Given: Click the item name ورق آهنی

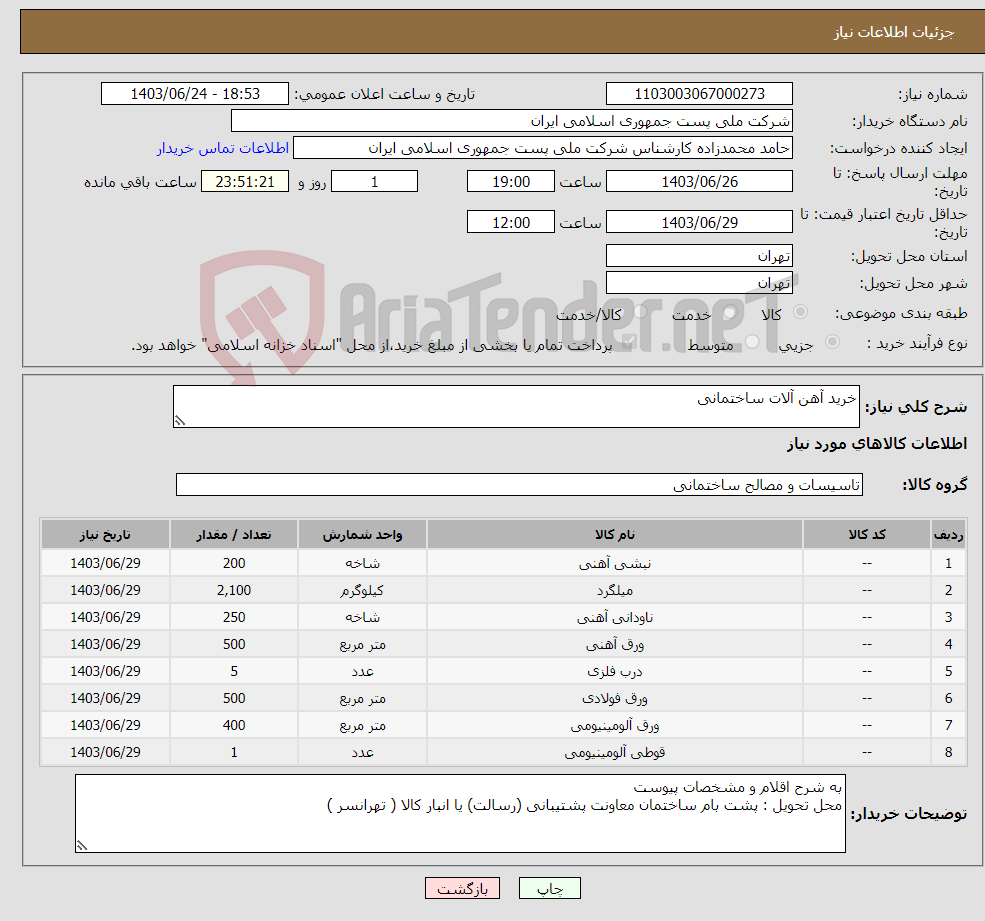Looking at the screenshot, I should (614, 645).
